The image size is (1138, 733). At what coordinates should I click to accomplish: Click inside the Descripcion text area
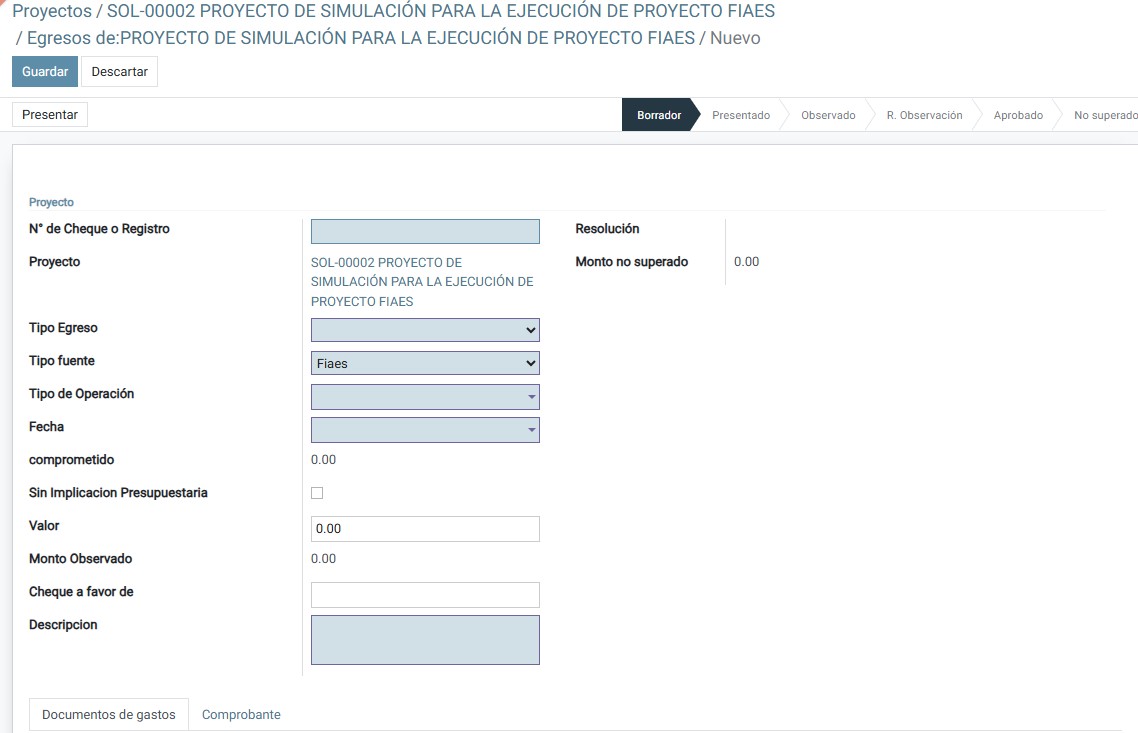[425, 640]
